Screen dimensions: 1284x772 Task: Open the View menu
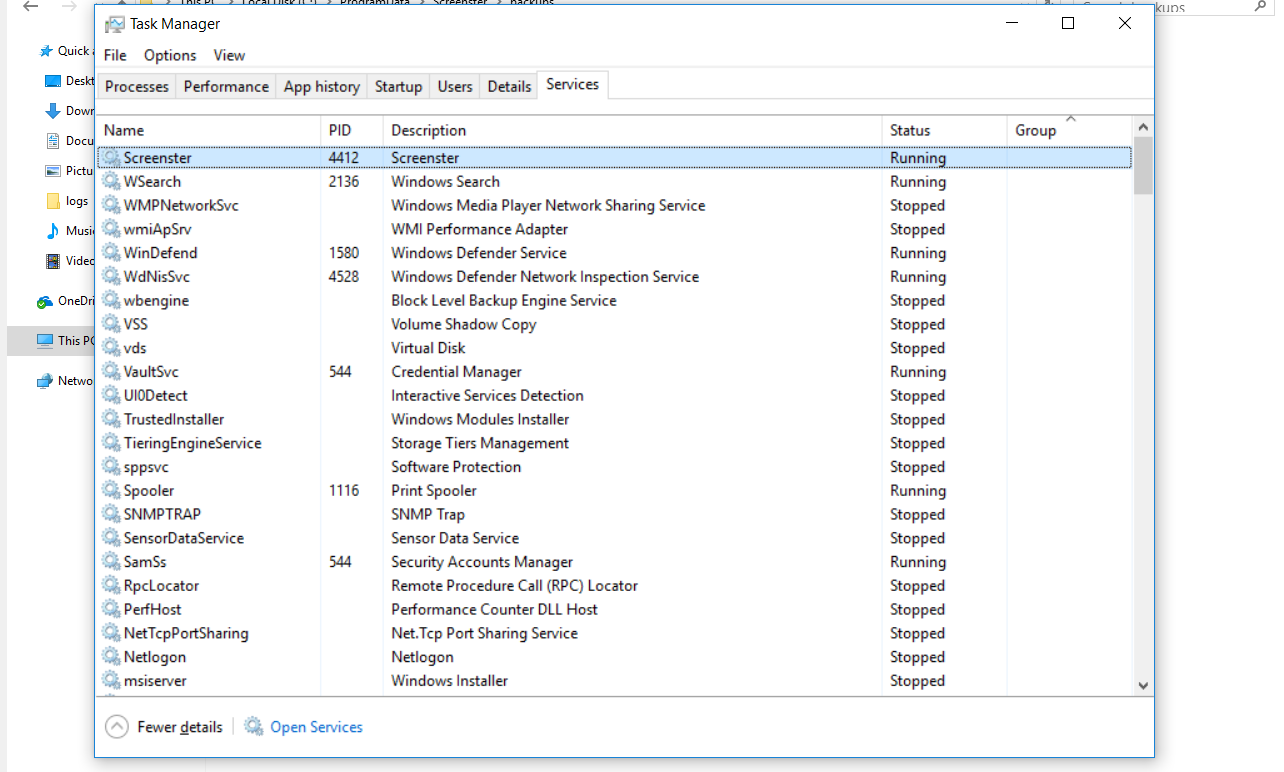click(229, 55)
